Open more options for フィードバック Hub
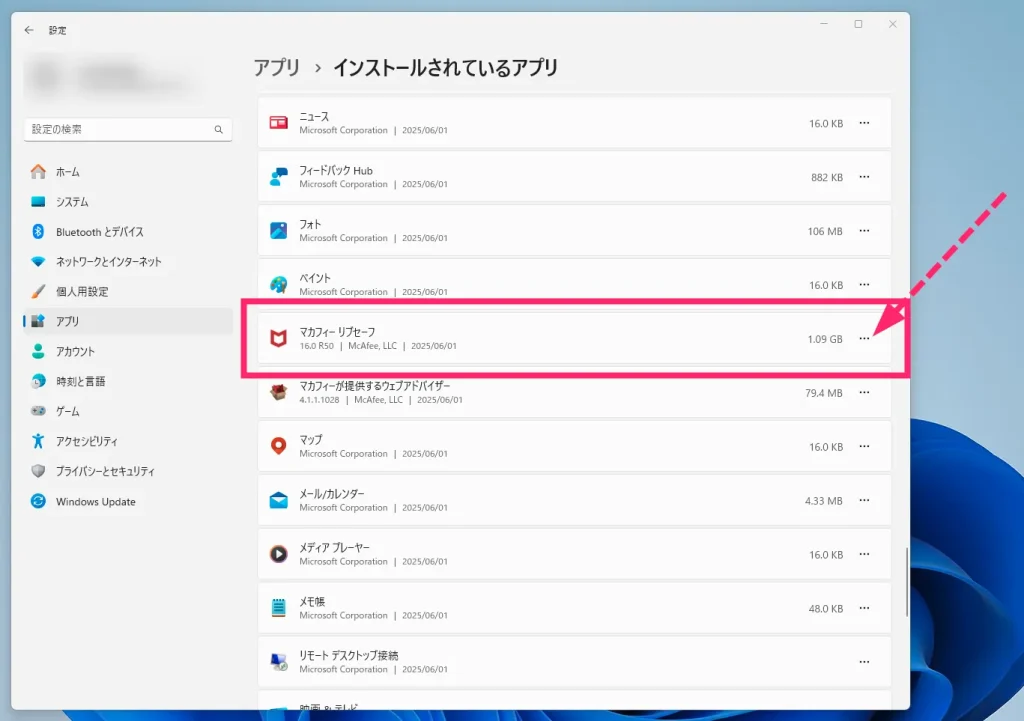Image resolution: width=1024 pixels, height=721 pixels. pyautogui.click(x=865, y=177)
